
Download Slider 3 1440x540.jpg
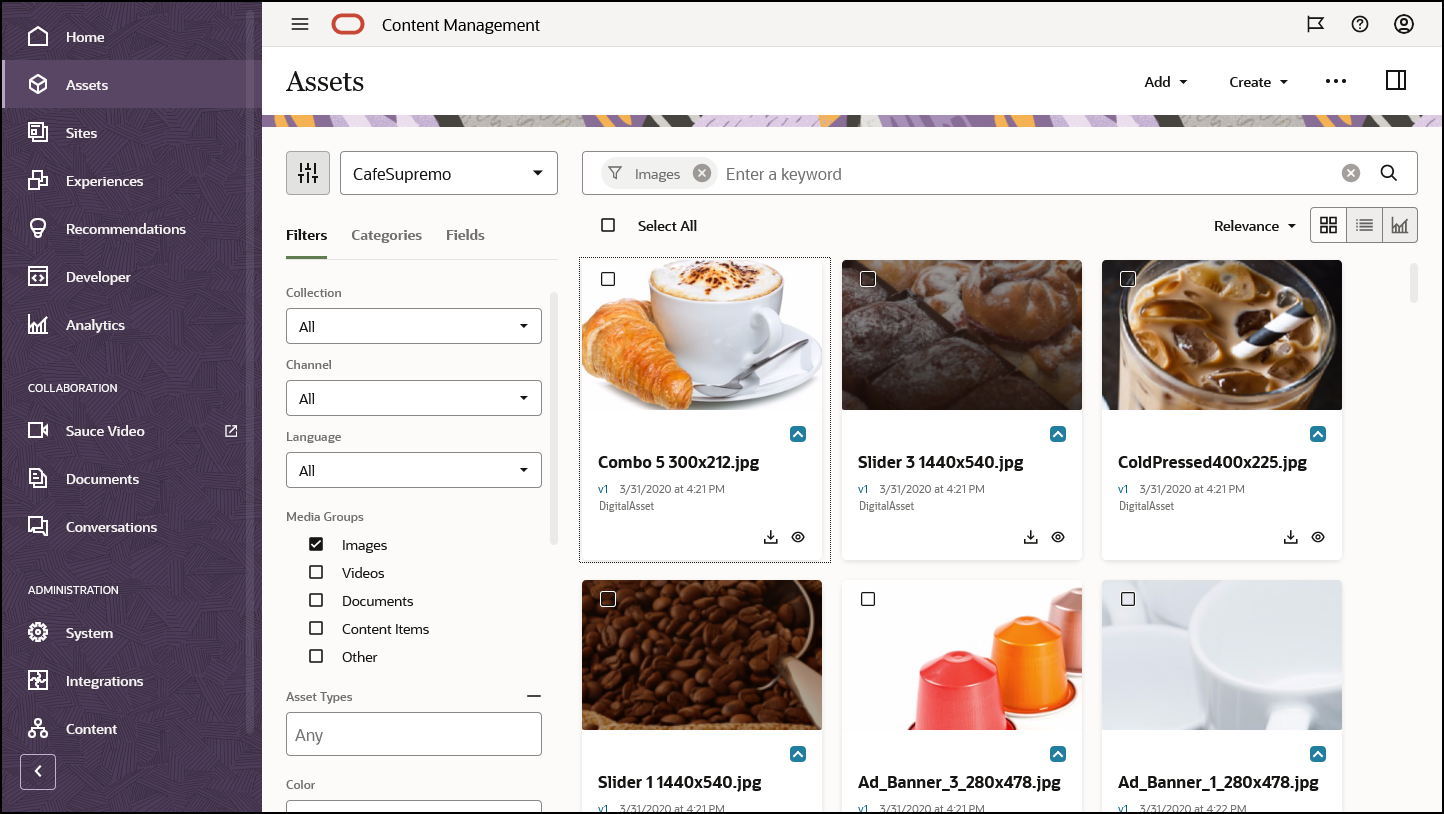[x=1030, y=537]
